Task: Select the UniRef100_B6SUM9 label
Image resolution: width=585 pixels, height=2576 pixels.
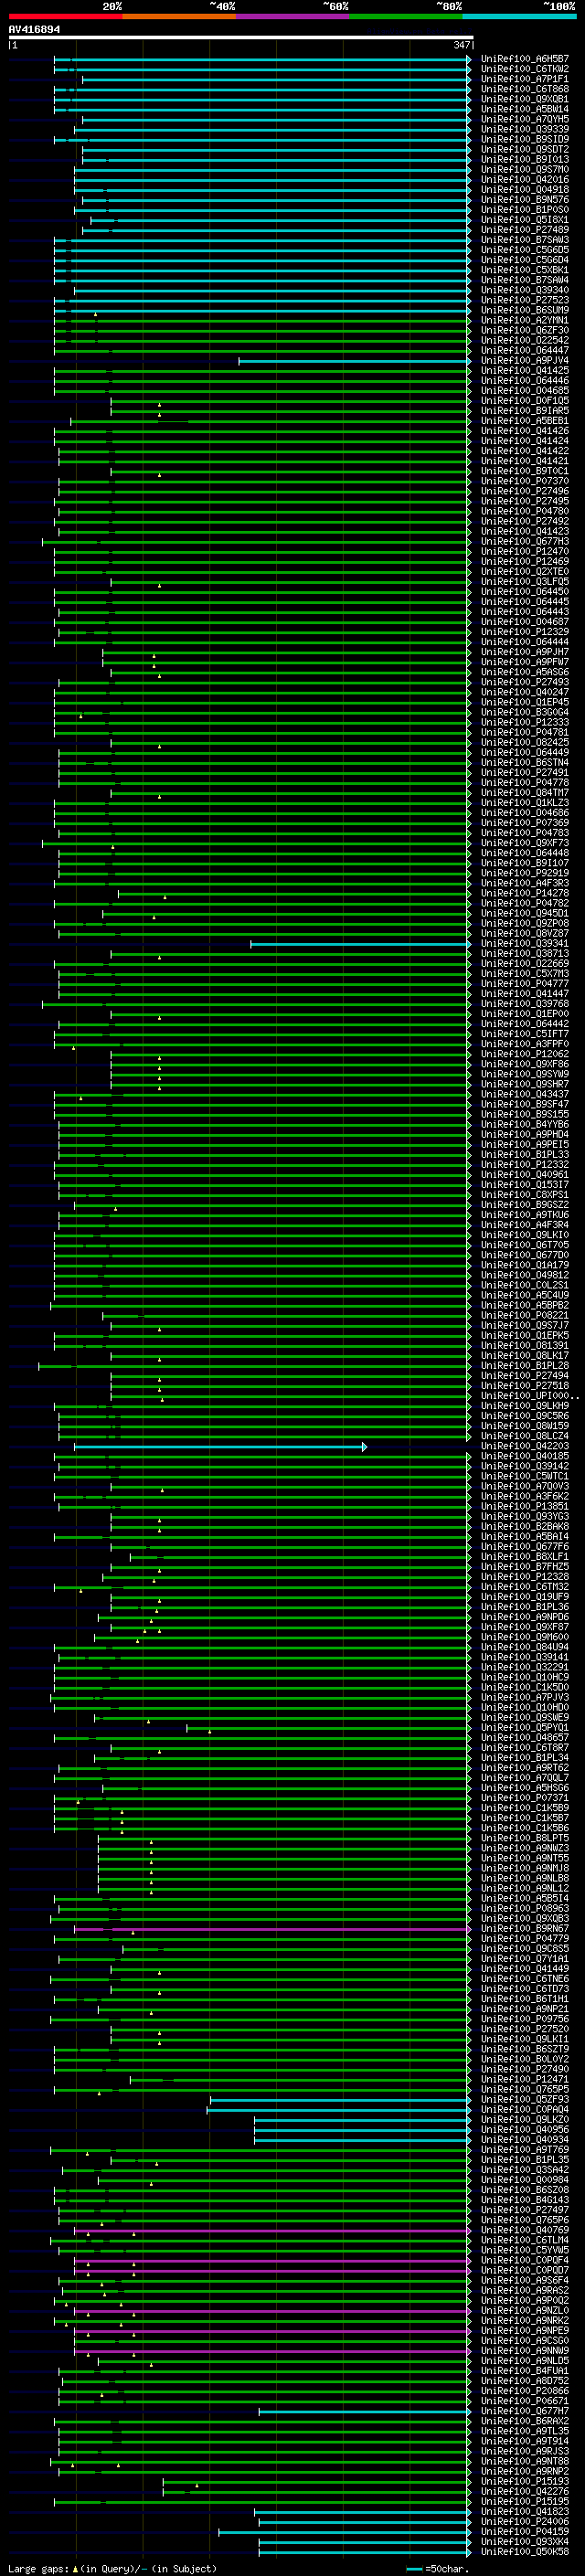Action: point(524,310)
